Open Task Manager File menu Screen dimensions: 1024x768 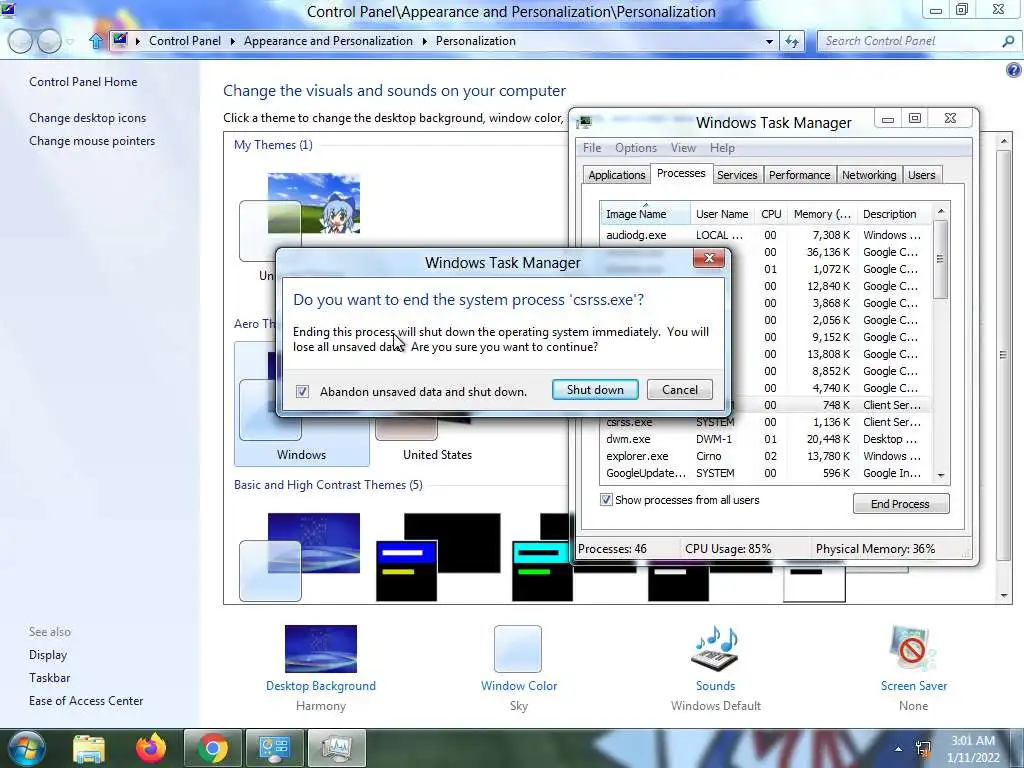pos(592,148)
